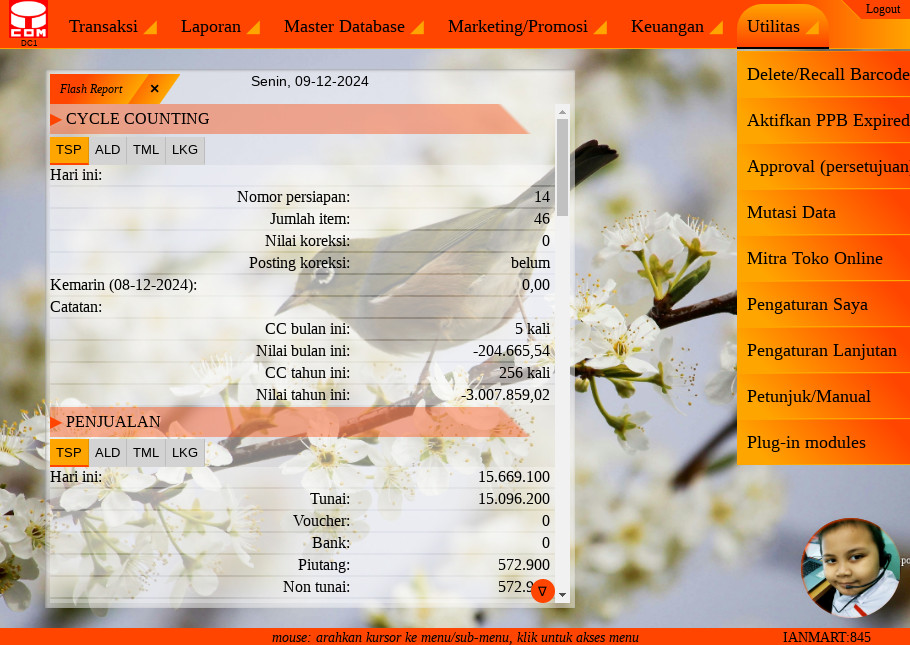
Task: Click the orange round down-triangle button
Action: click(x=542, y=591)
